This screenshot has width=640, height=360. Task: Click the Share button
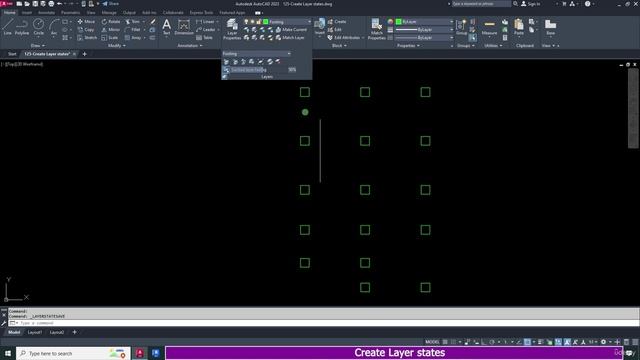[x=110, y=4]
